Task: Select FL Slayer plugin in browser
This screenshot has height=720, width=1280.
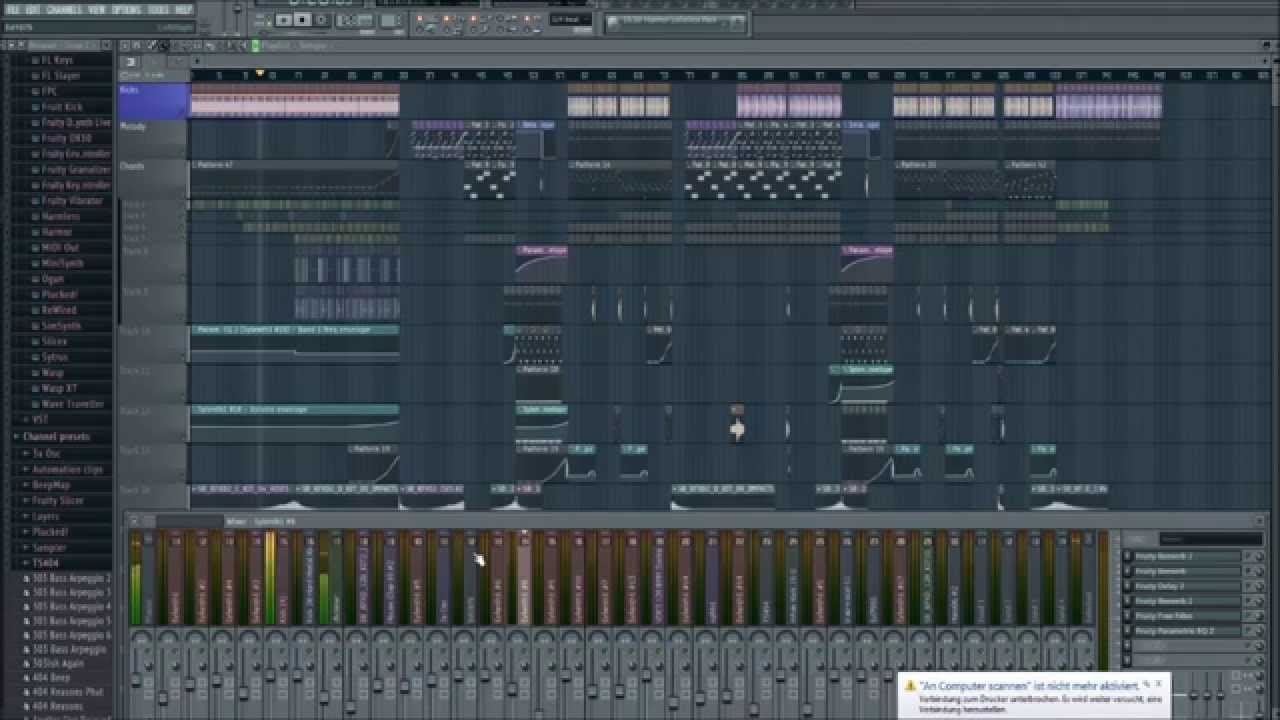Action: (x=60, y=75)
